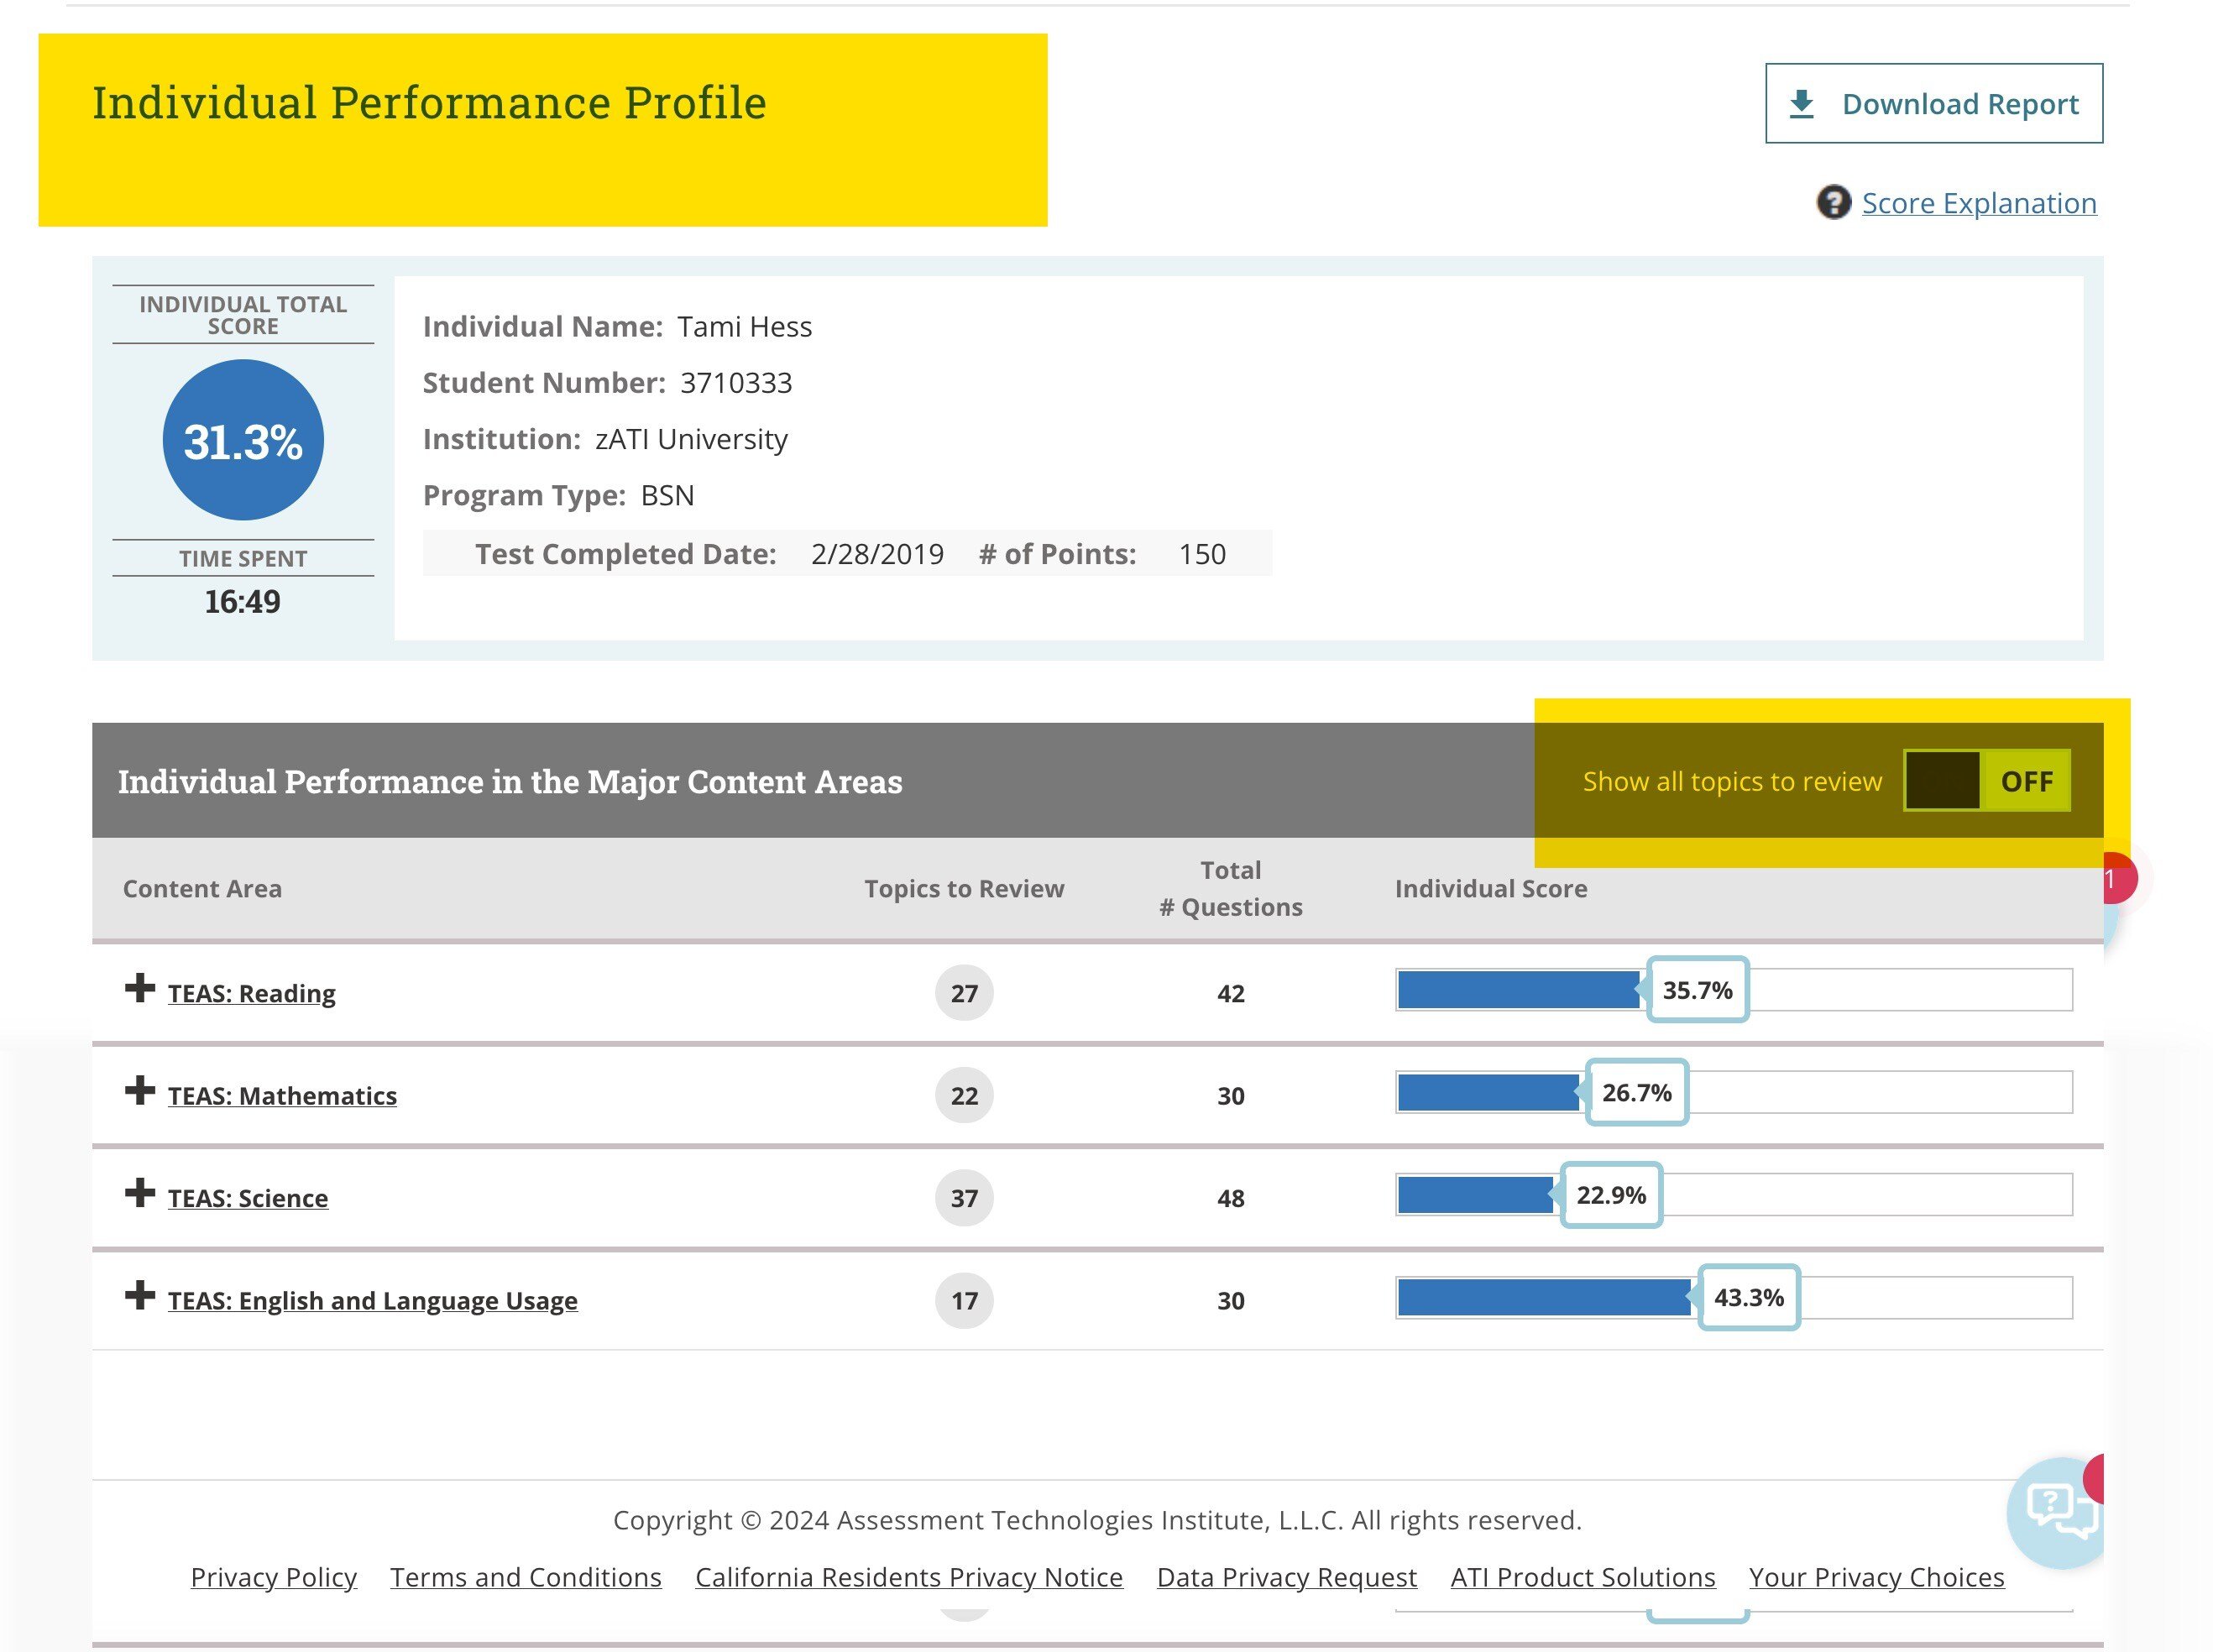Screen dimensions: 2213x1652
Task: Click the question mark help icon
Action: pos(1833,202)
